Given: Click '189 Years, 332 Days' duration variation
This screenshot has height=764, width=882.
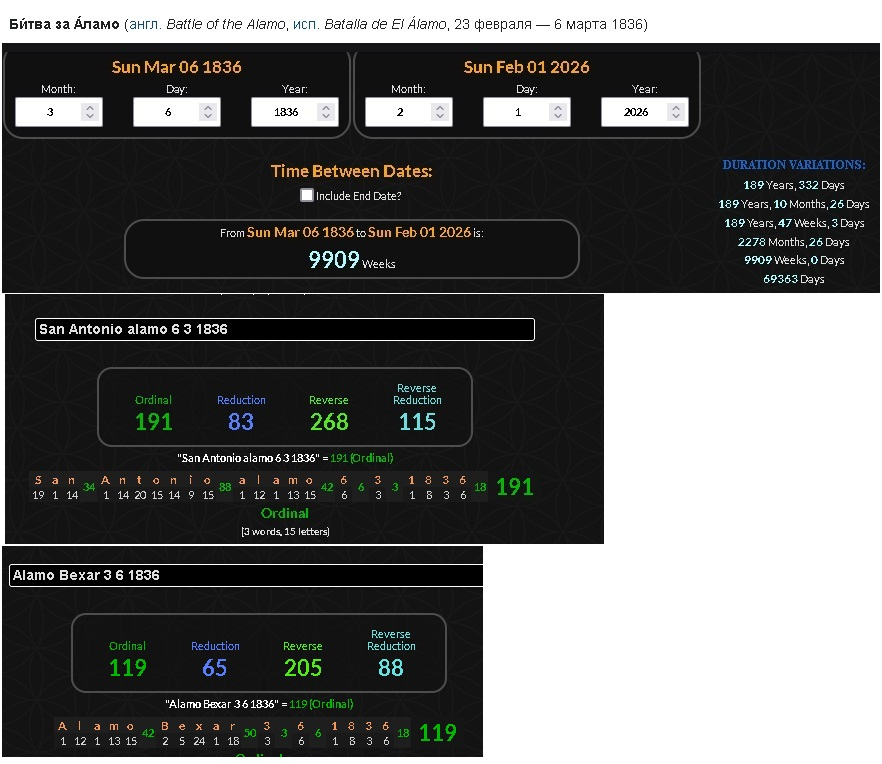Looking at the screenshot, I should 794,185.
